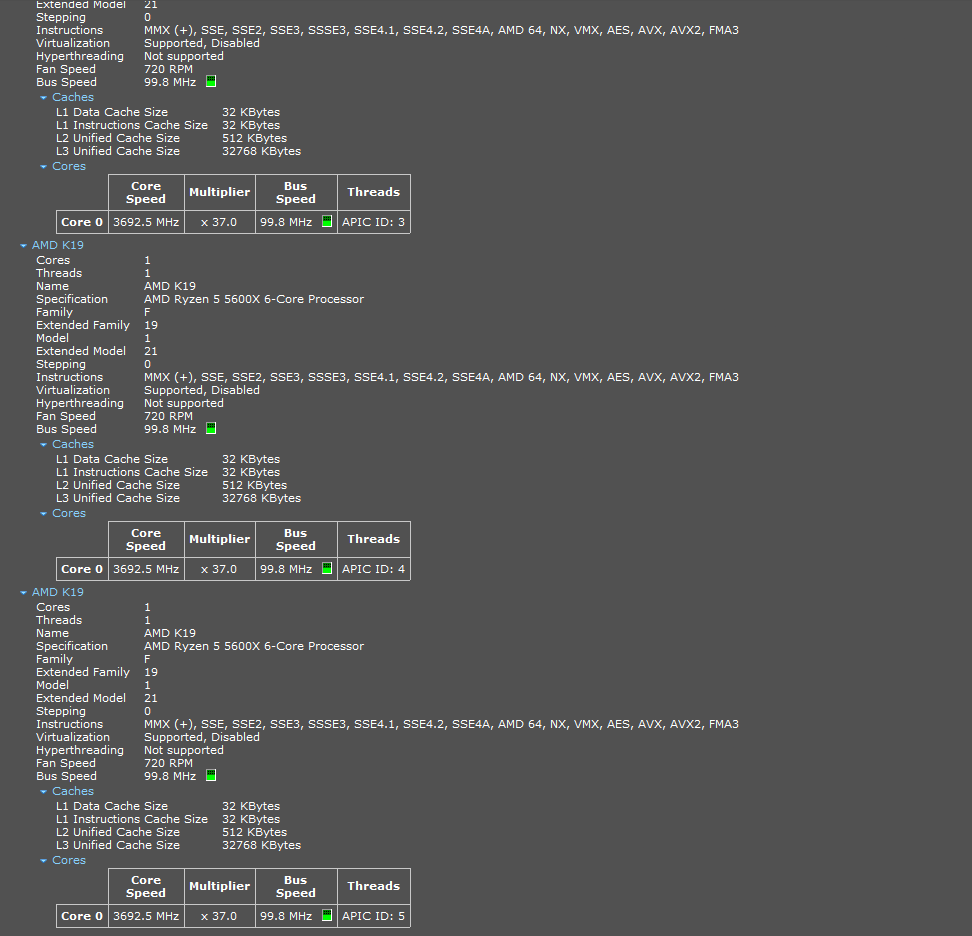
Task: Click 720 RPM in the bottom block's Fan Speed row
Action: pos(168,764)
